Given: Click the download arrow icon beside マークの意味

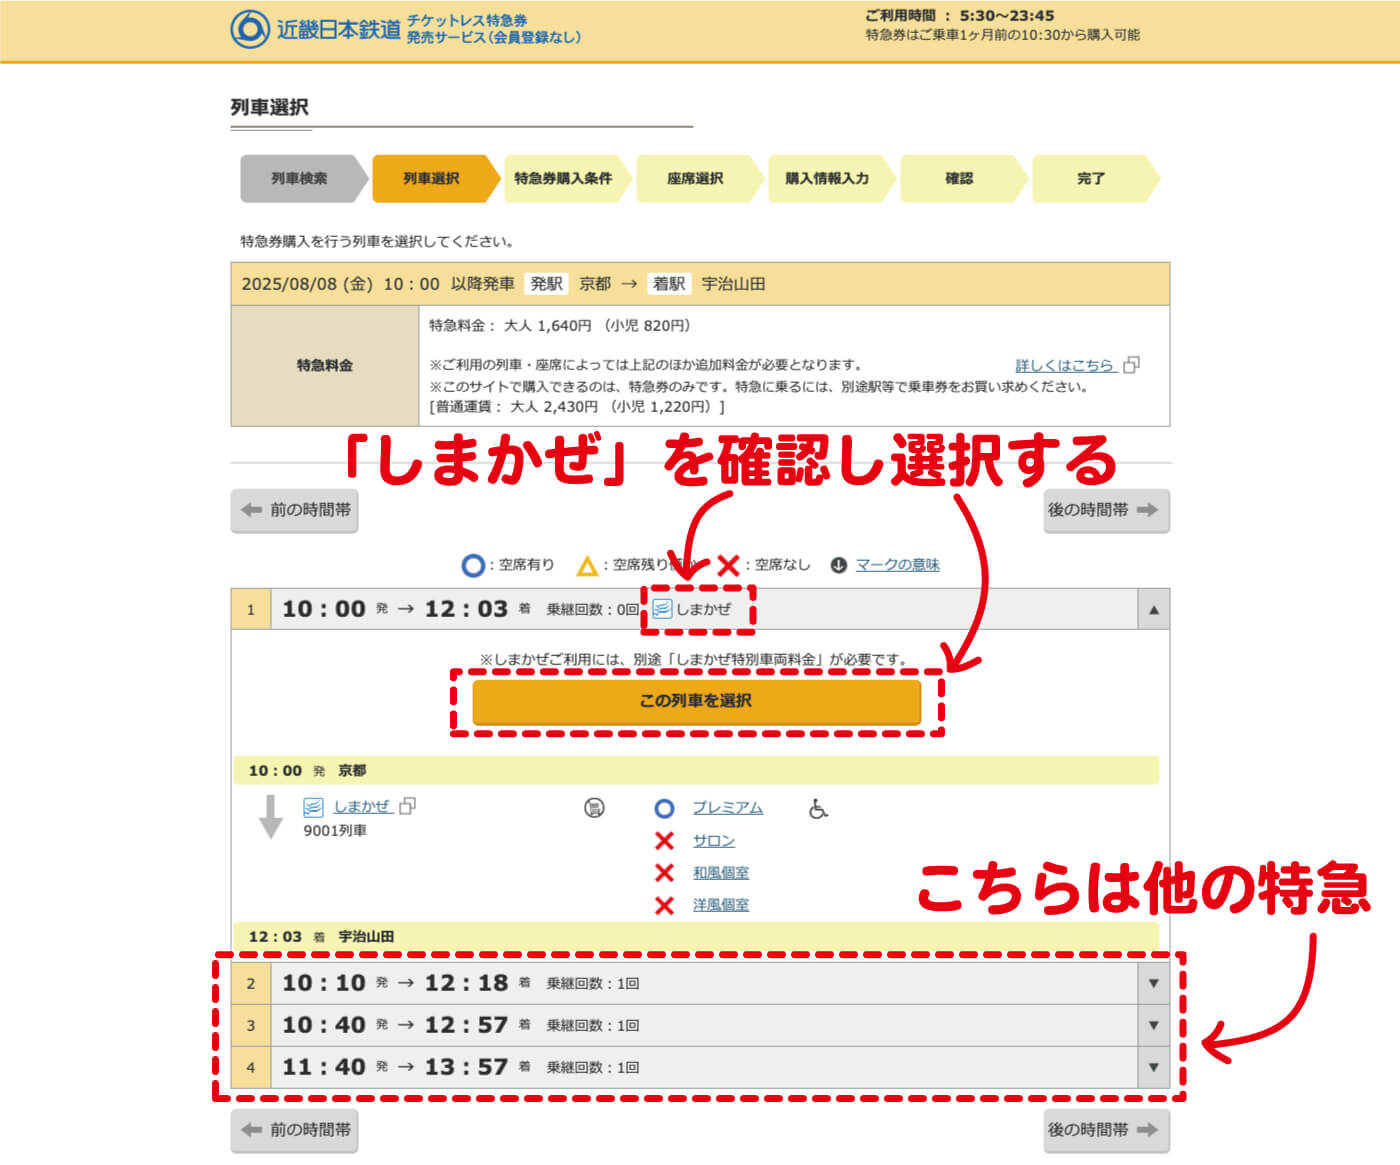Looking at the screenshot, I should [838, 564].
